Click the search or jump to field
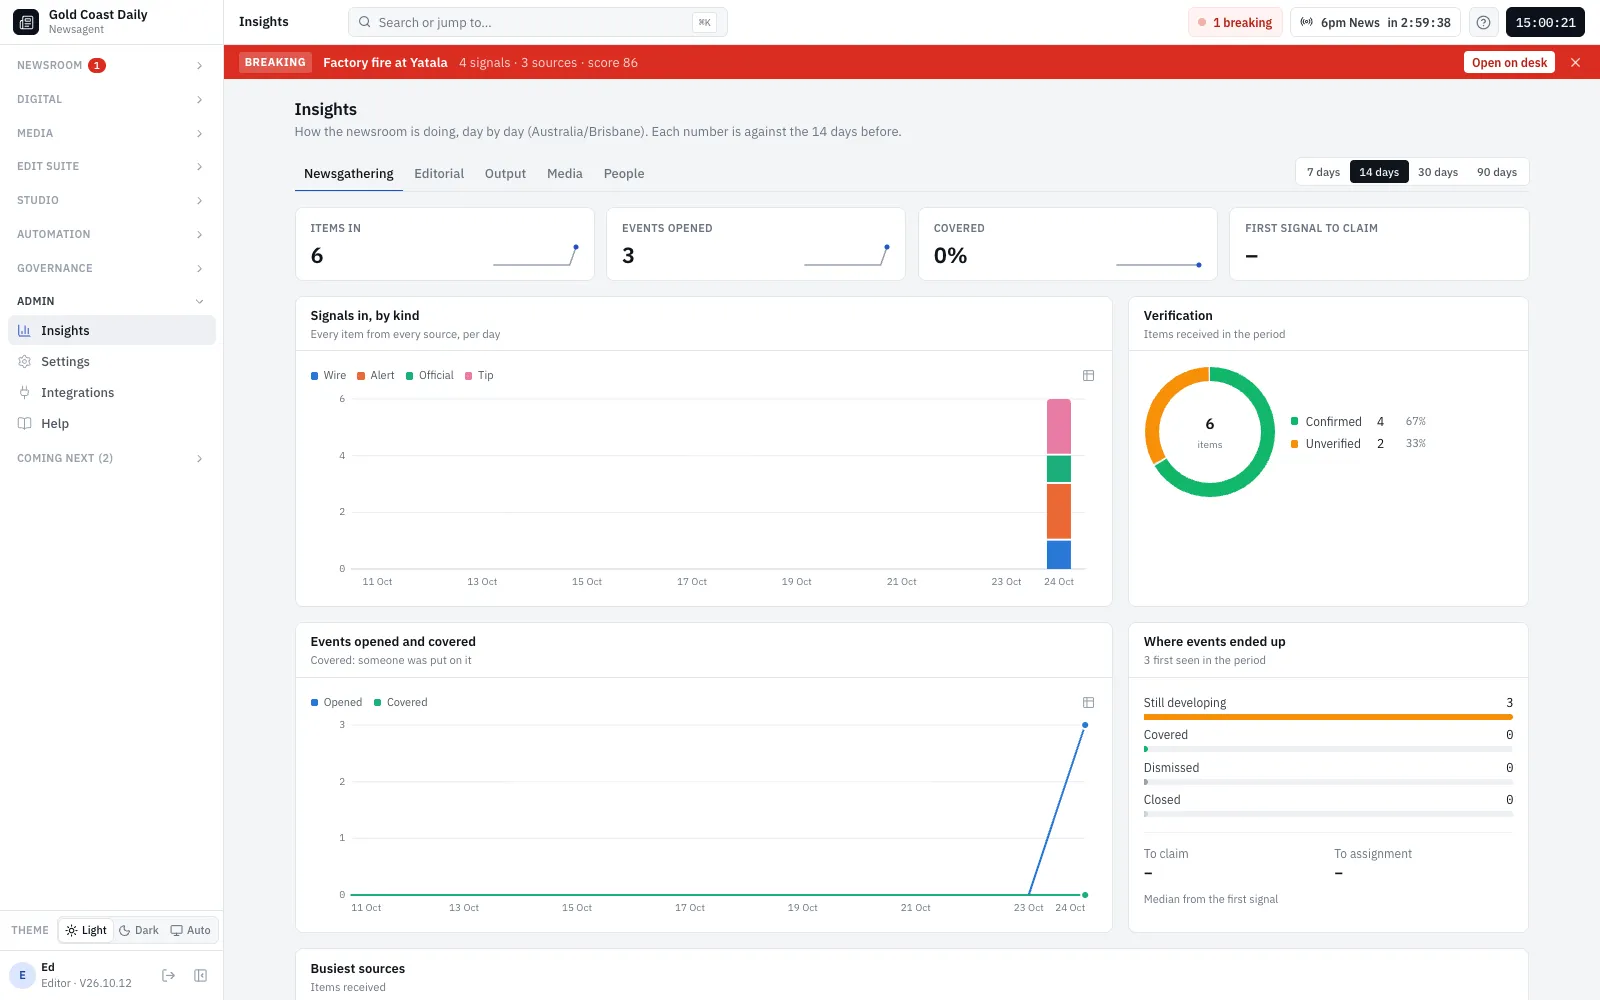This screenshot has height=1000, width=1600. [x=537, y=22]
